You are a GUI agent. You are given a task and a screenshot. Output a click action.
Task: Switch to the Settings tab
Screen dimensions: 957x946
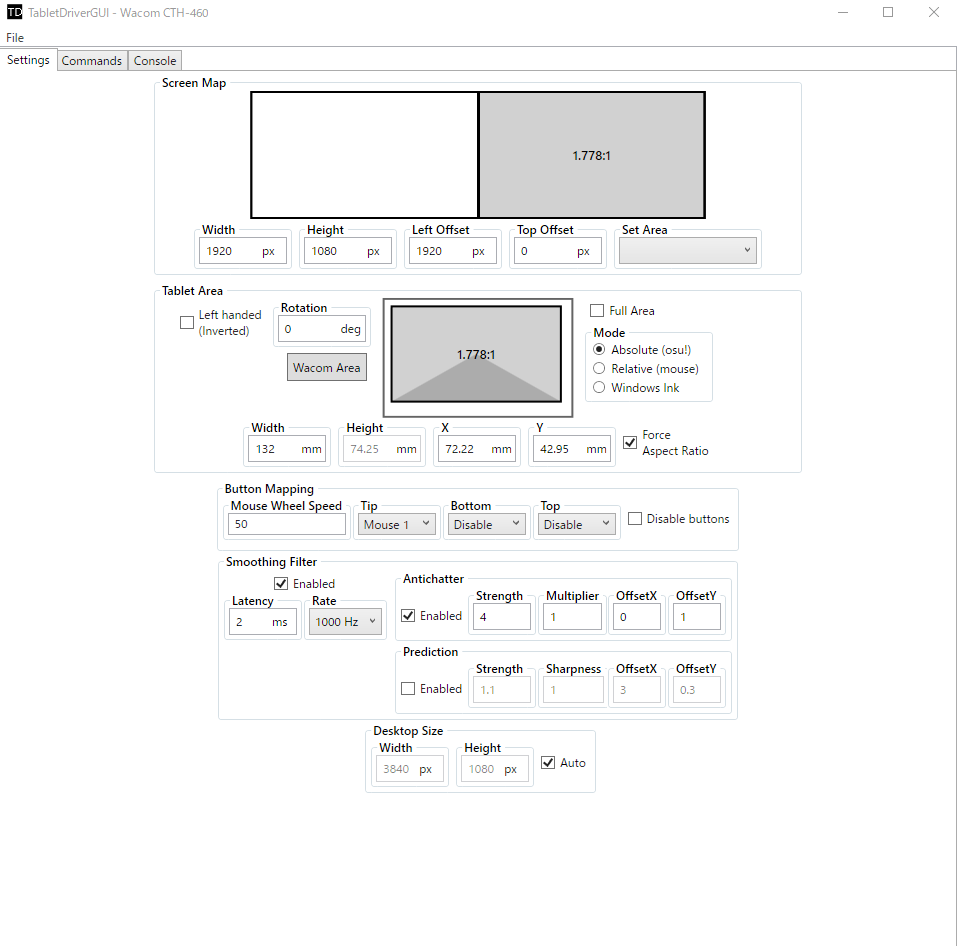coord(29,60)
